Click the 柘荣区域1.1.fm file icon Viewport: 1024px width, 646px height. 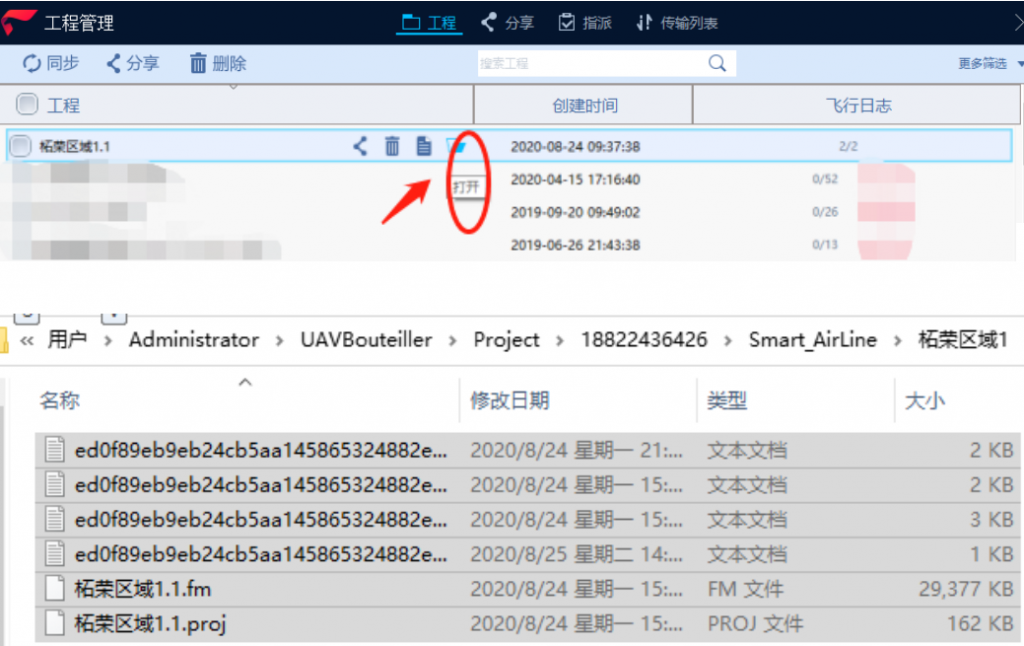tap(55, 589)
